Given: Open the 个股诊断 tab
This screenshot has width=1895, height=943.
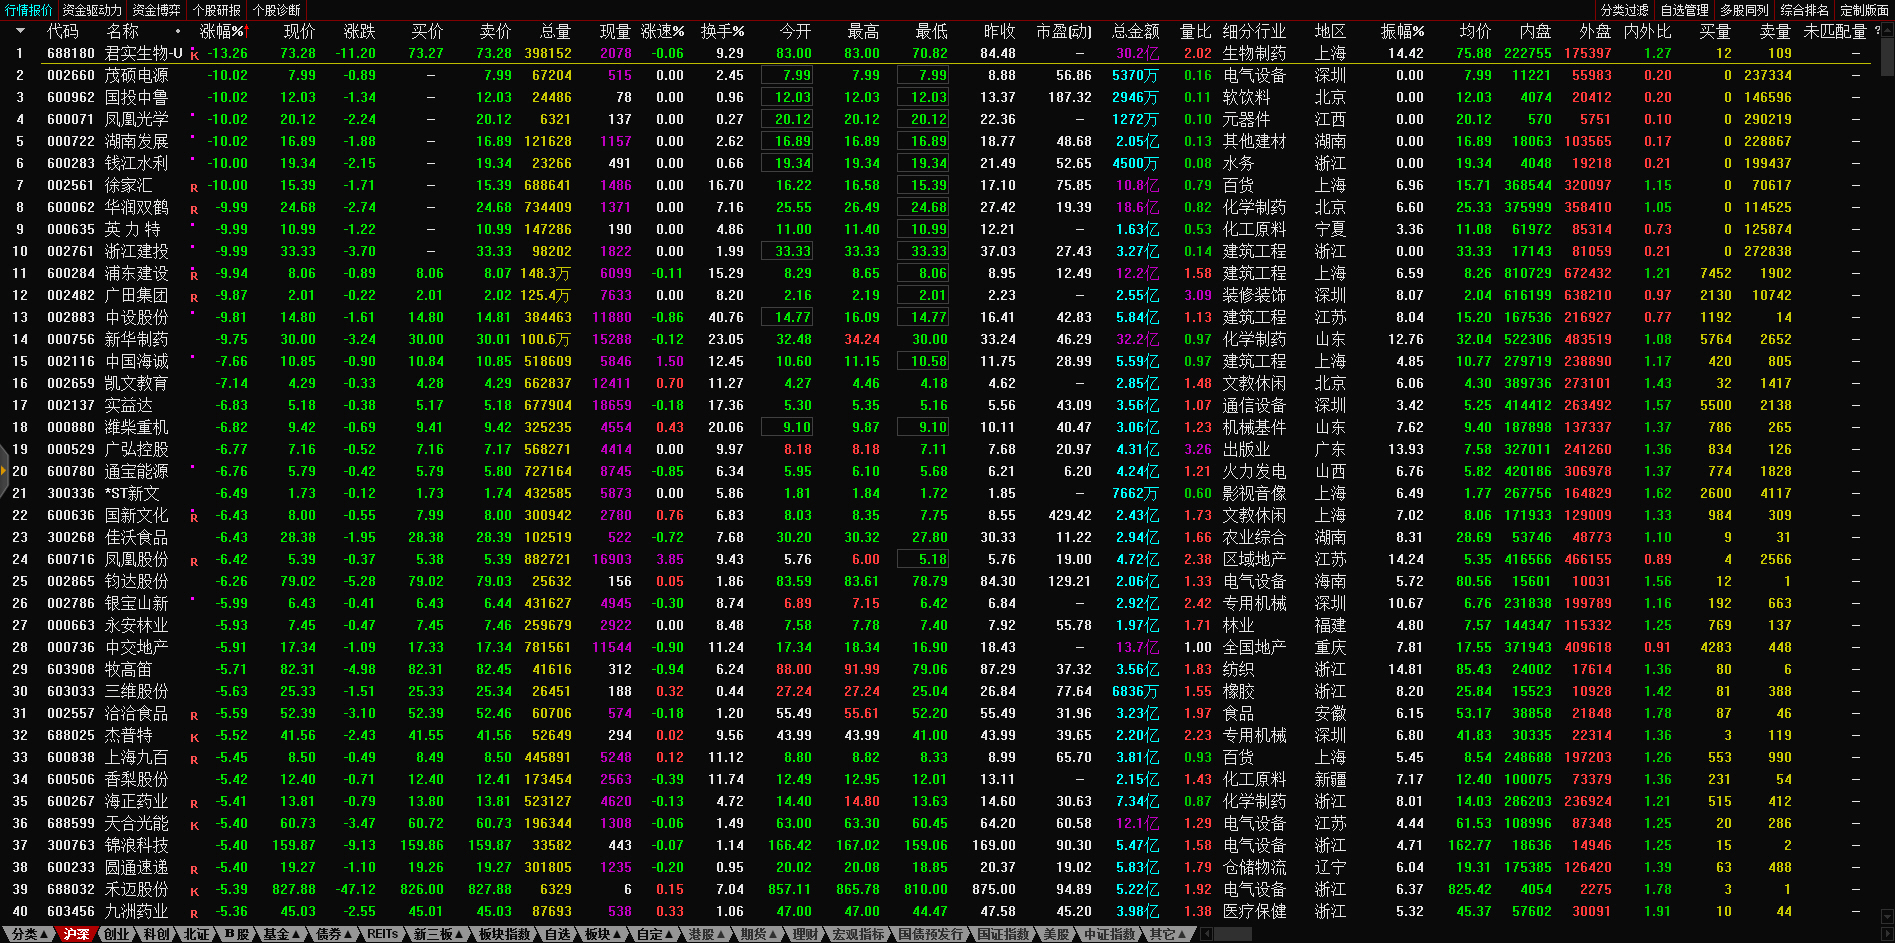Looking at the screenshot, I should (x=276, y=10).
